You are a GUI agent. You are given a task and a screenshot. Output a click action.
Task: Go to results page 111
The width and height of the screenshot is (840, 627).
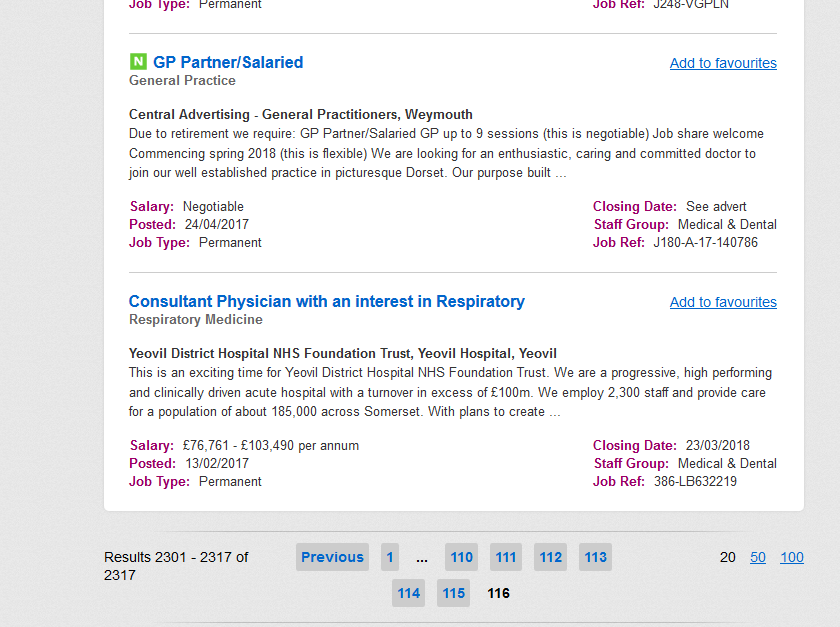[506, 557]
